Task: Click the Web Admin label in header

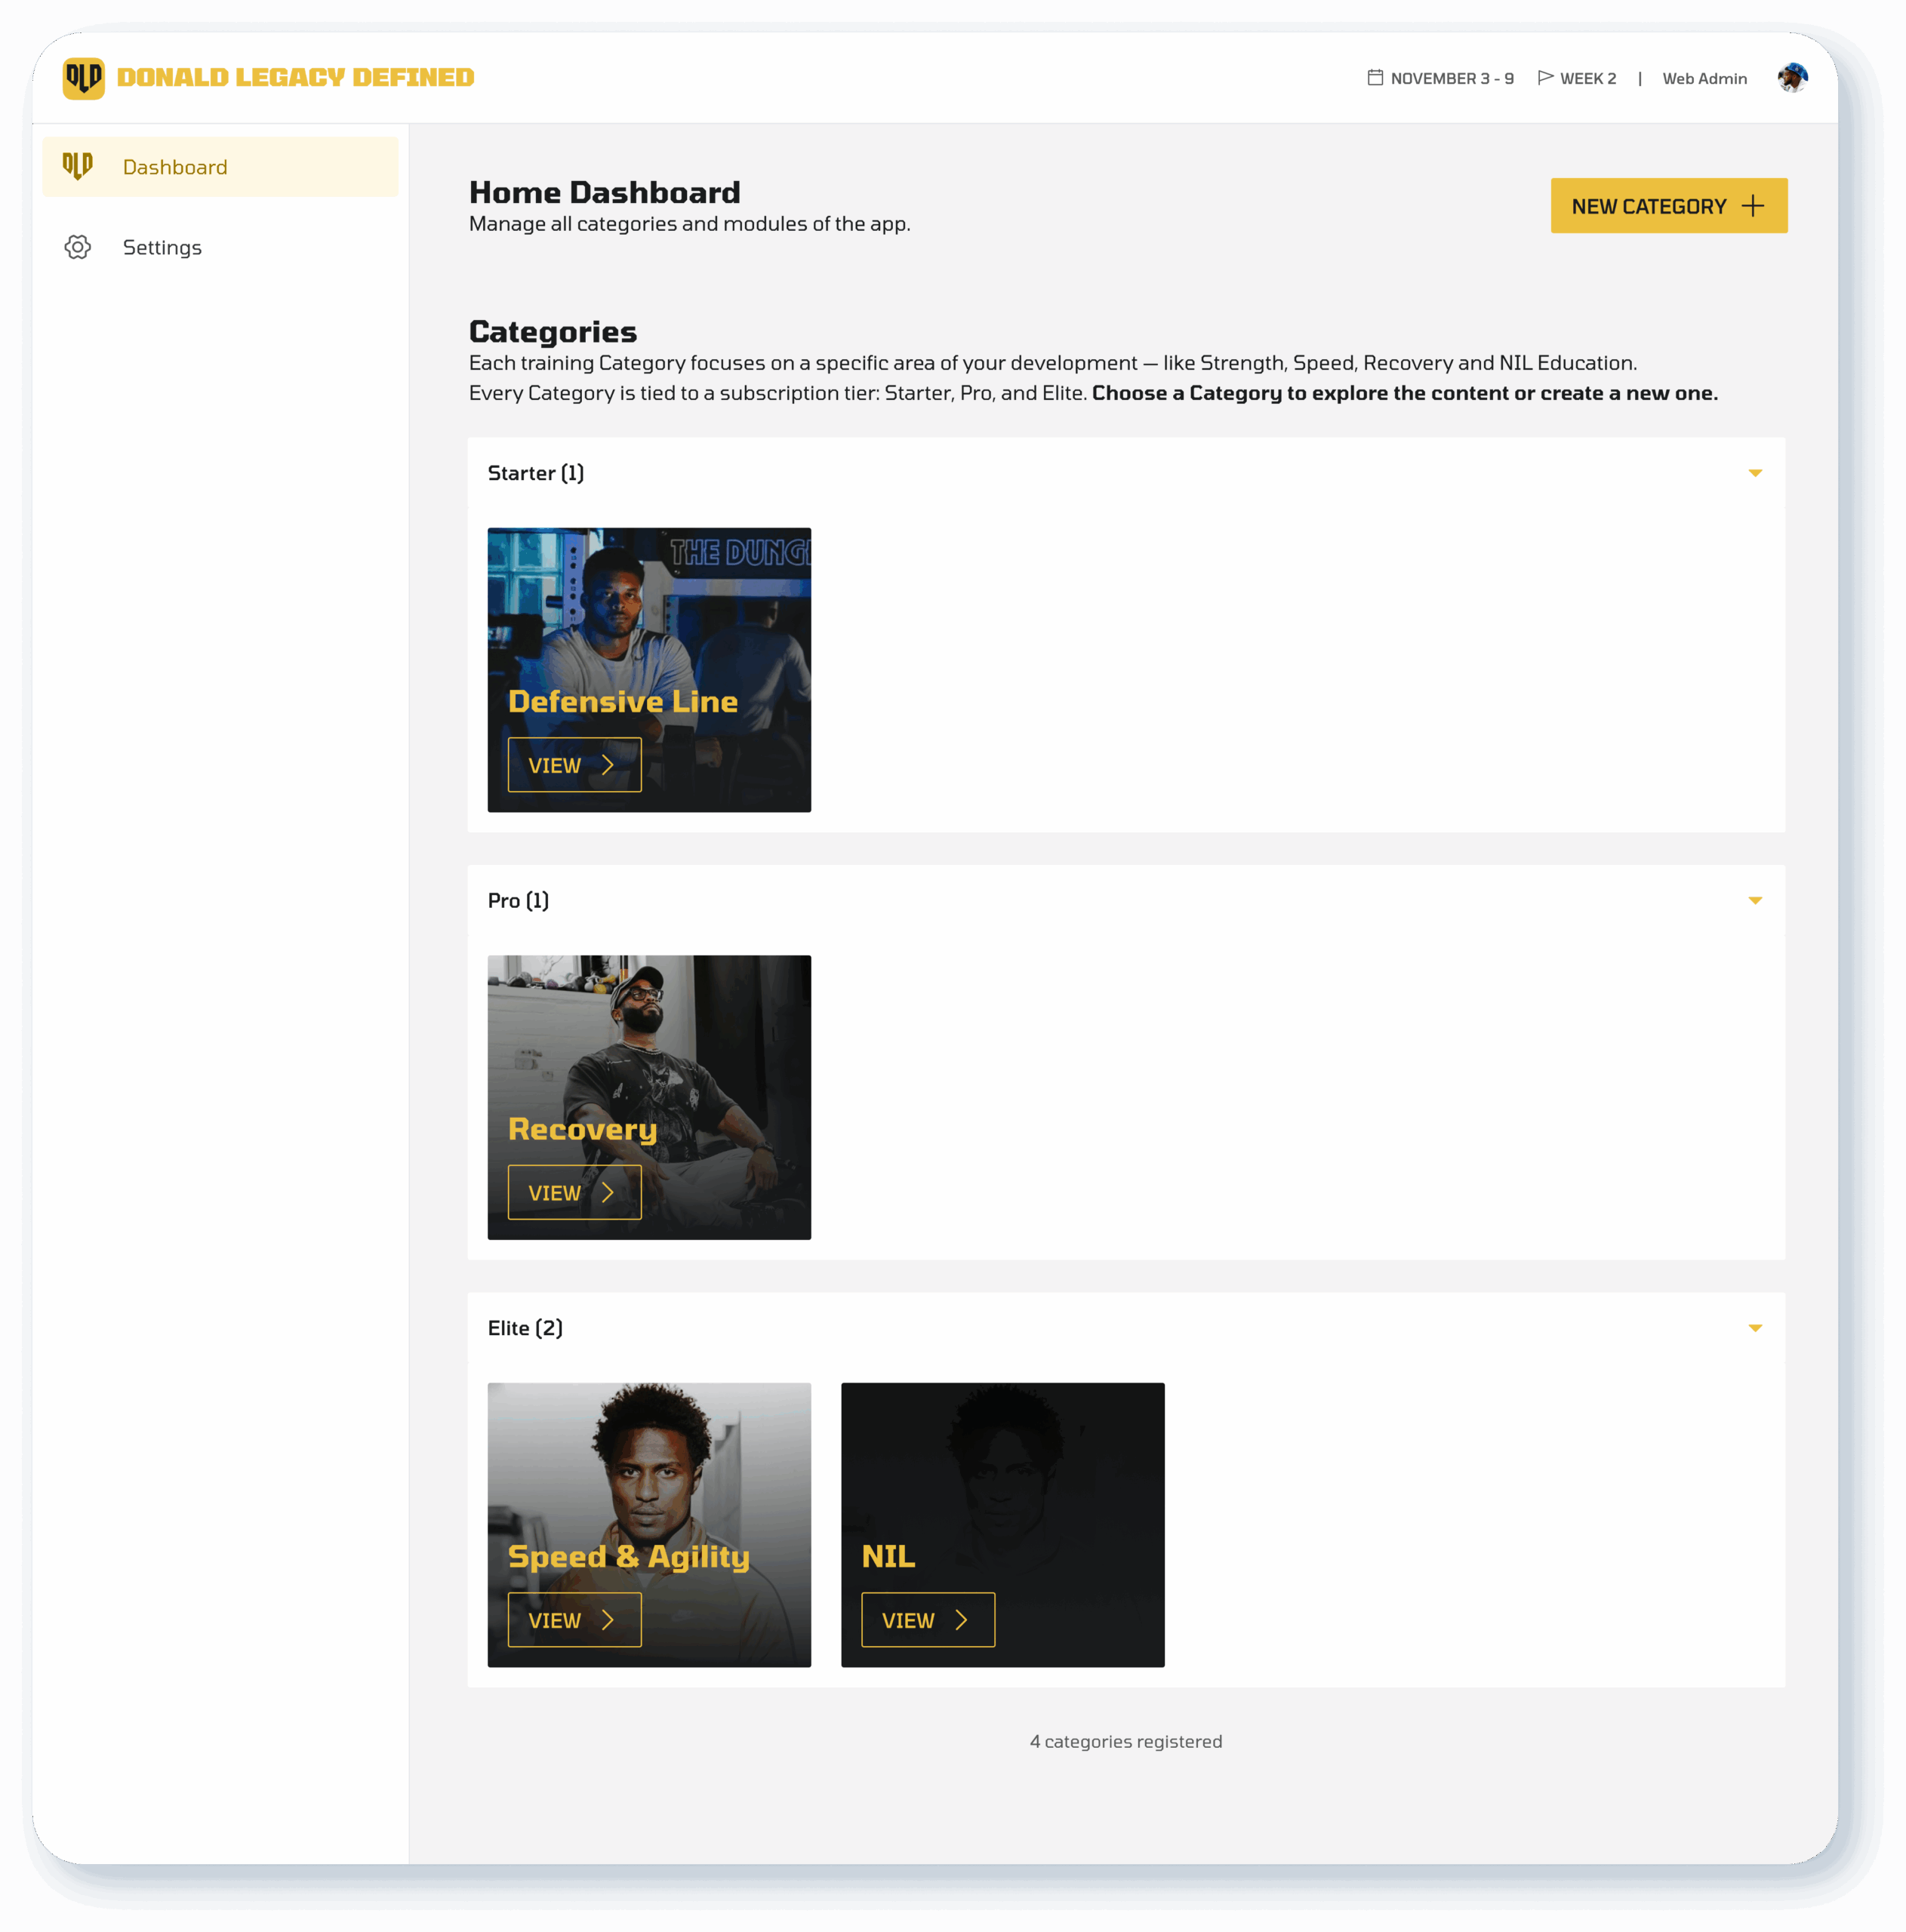Action: (x=1704, y=79)
